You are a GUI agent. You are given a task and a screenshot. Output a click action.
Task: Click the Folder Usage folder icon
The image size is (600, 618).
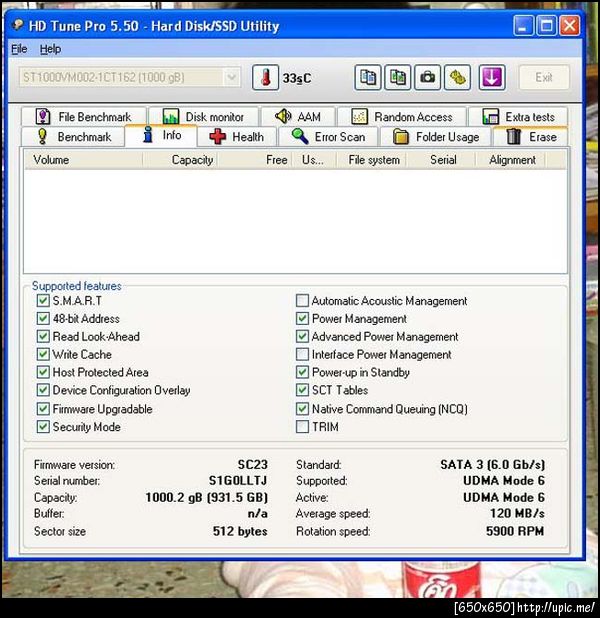401,137
